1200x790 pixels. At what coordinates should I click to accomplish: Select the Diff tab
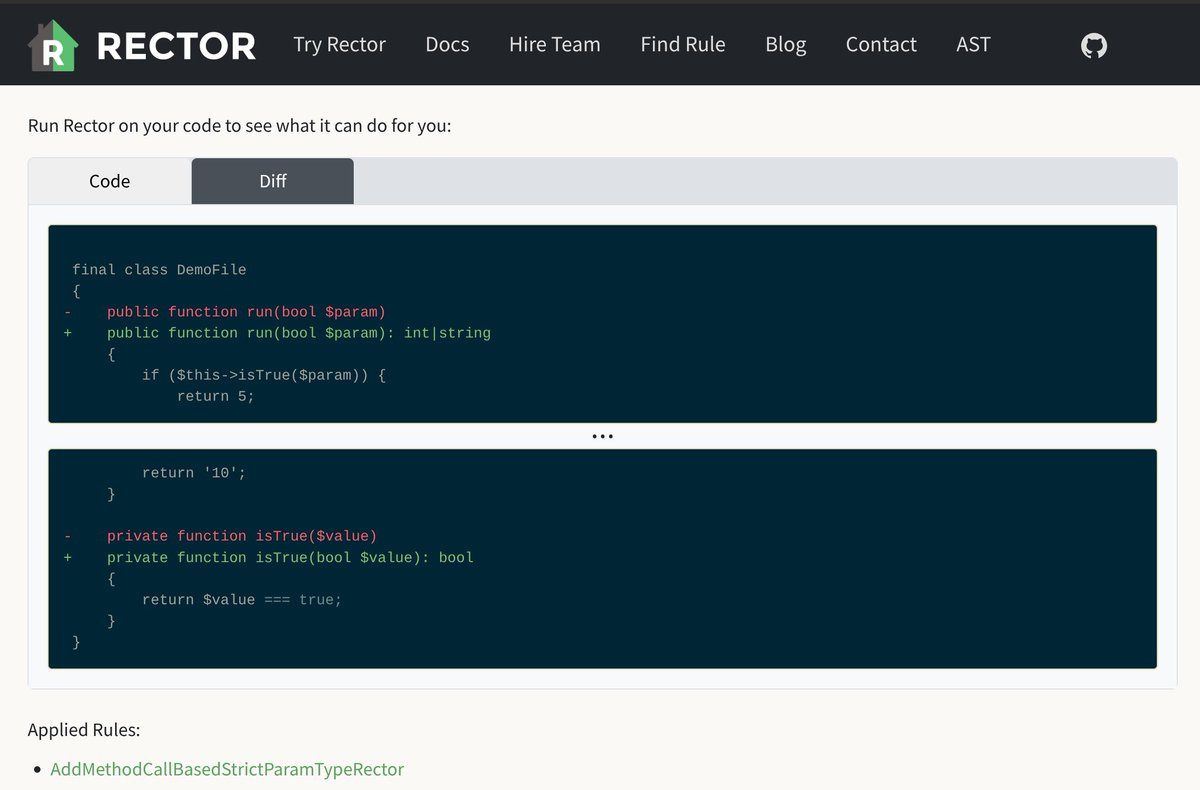click(273, 181)
